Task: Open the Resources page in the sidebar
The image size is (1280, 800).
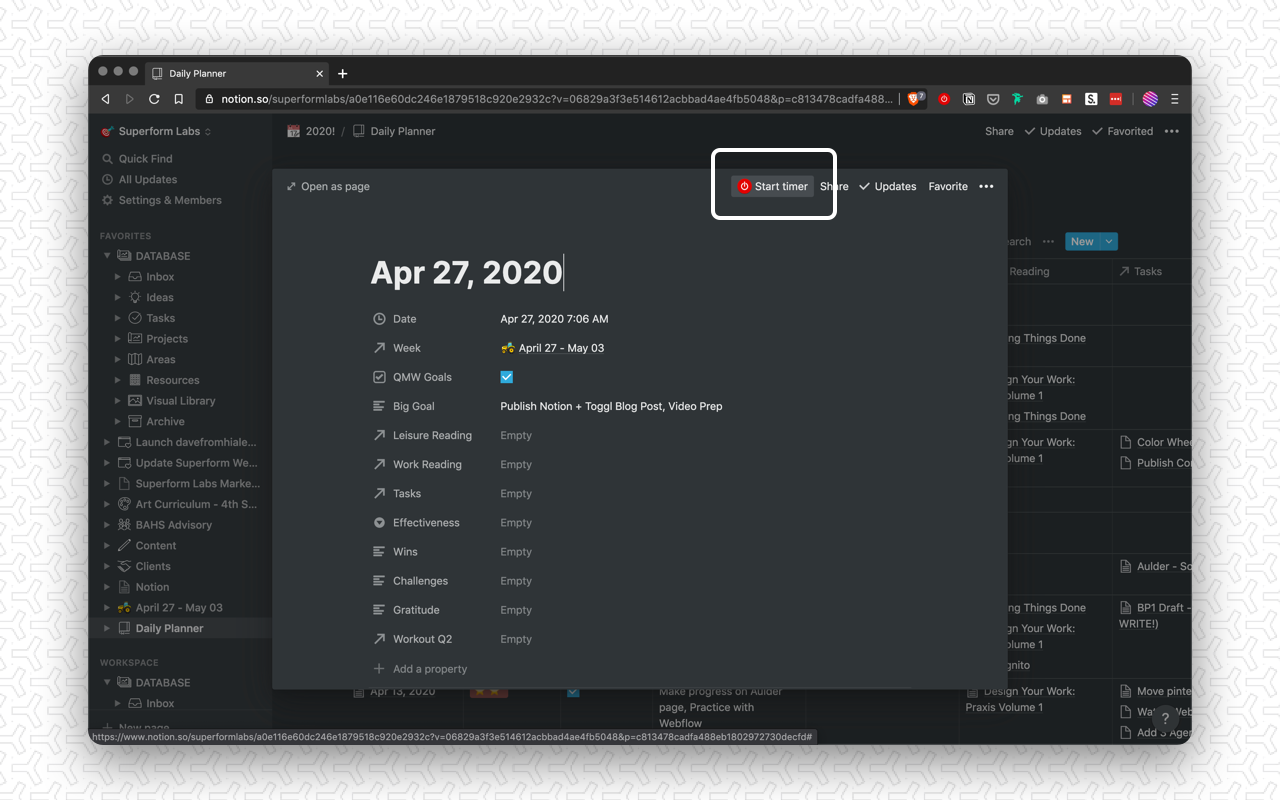Action: point(173,380)
